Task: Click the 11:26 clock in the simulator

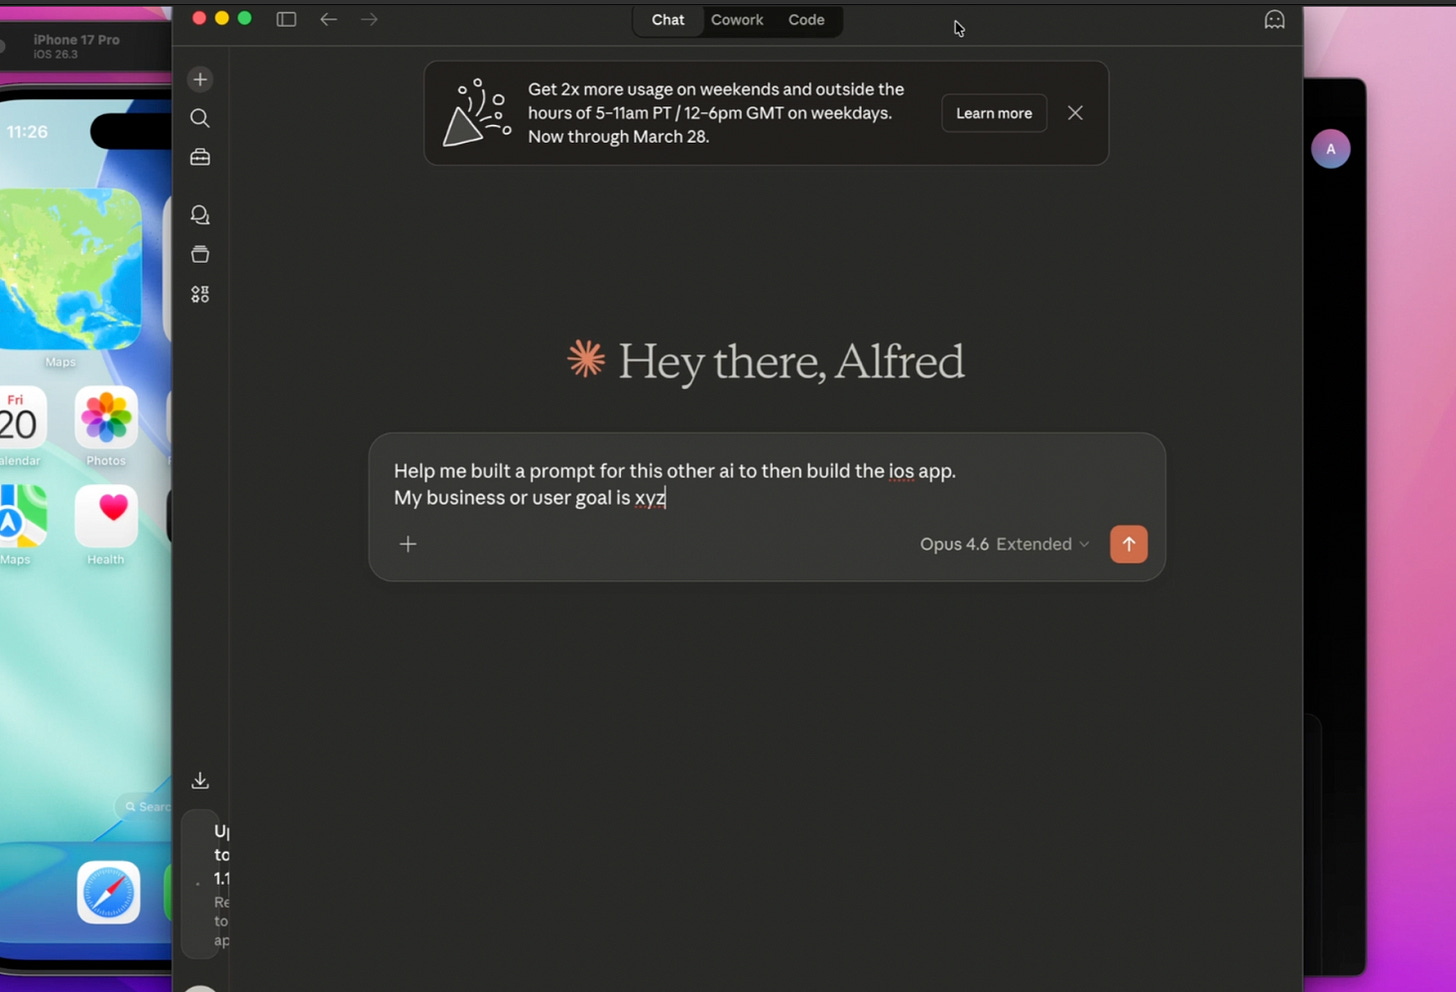Action: click(x=27, y=132)
